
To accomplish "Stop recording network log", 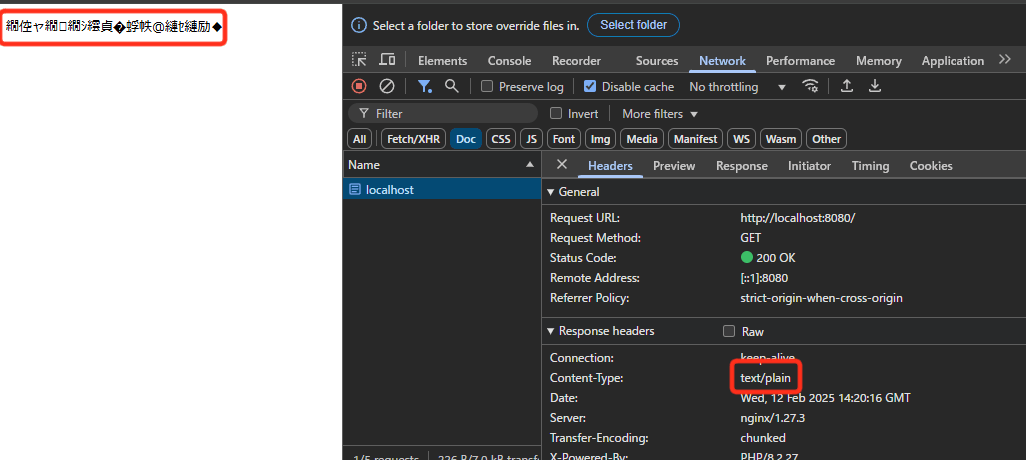I will pos(359,87).
